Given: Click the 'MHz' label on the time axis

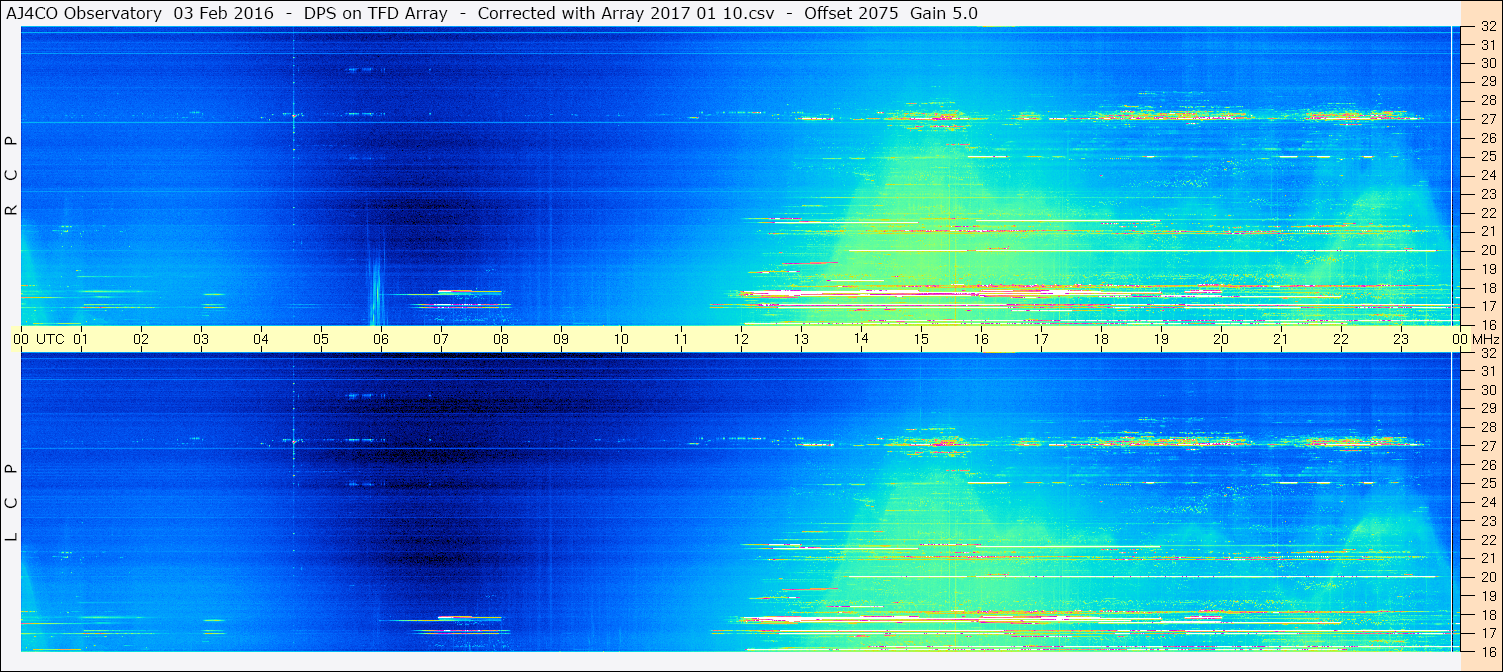Looking at the screenshot, I should pyautogui.click(x=1485, y=339).
